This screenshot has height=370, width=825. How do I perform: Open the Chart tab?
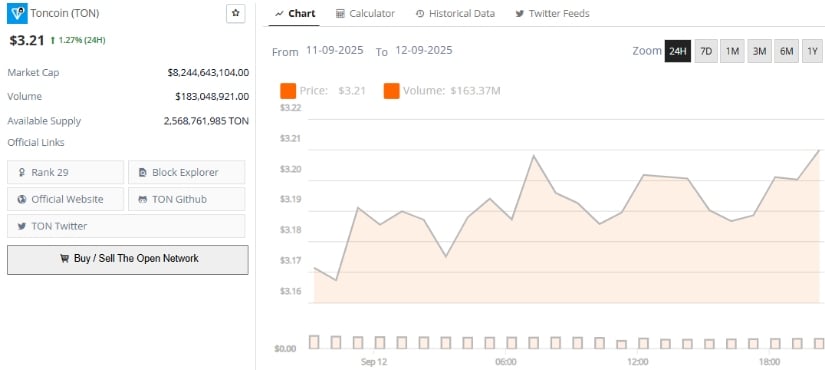point(295,13)
